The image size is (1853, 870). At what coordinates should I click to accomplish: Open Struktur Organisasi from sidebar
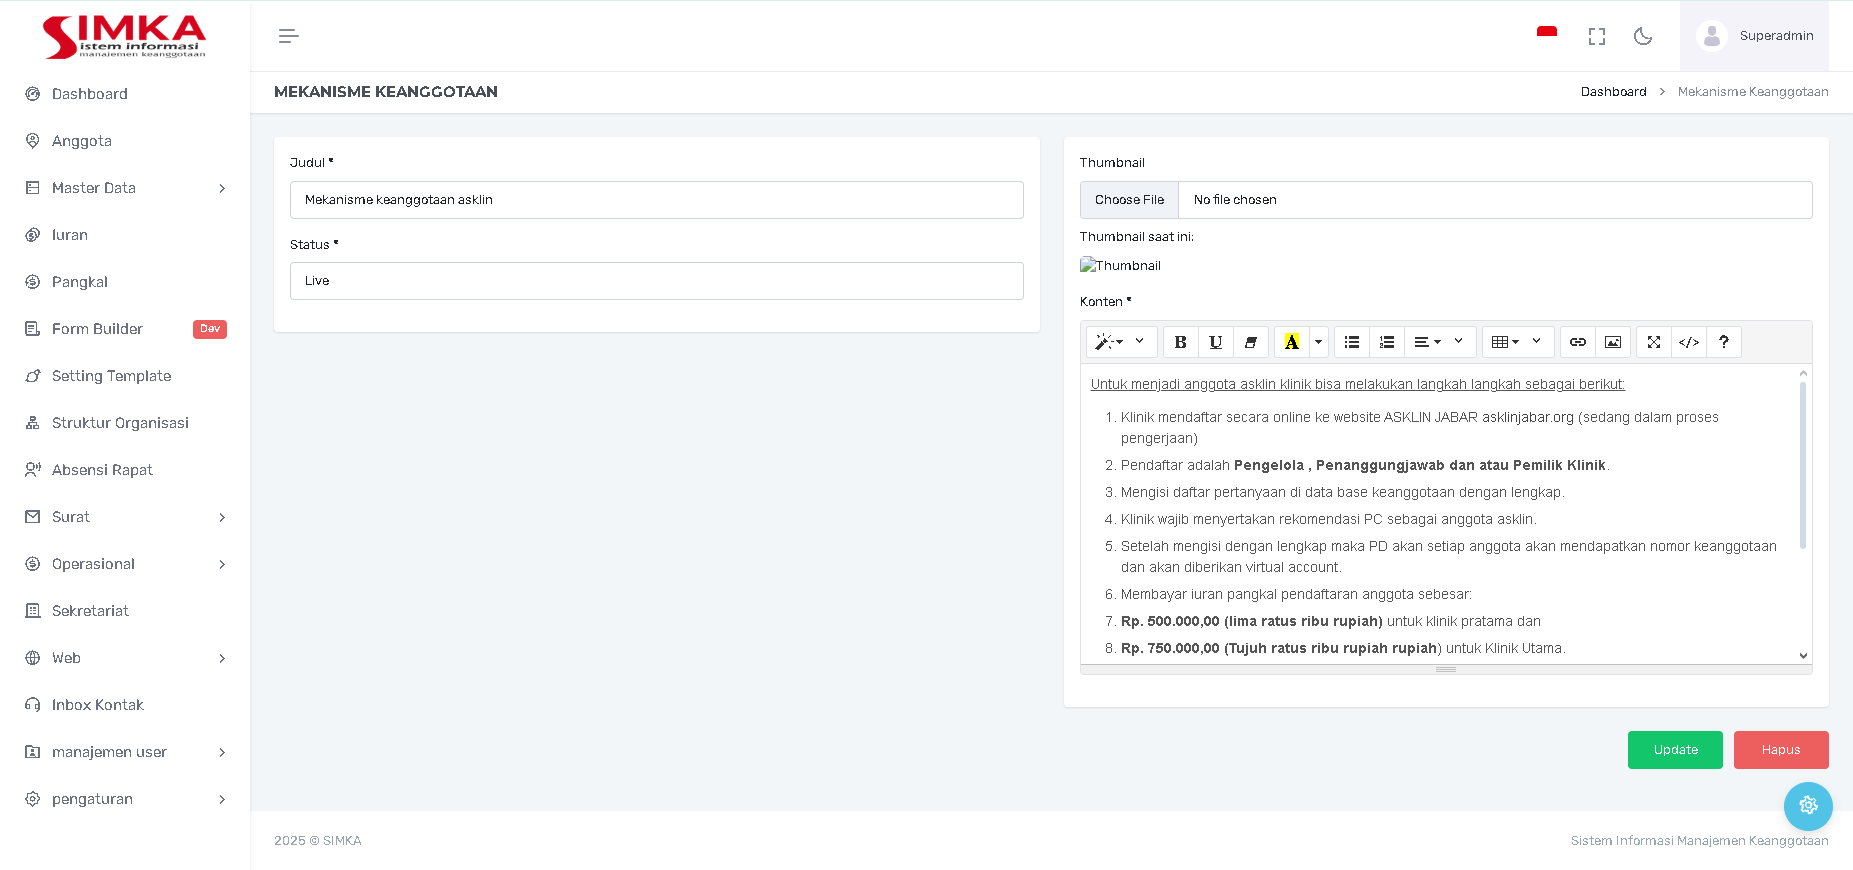(x=120, y=423)
